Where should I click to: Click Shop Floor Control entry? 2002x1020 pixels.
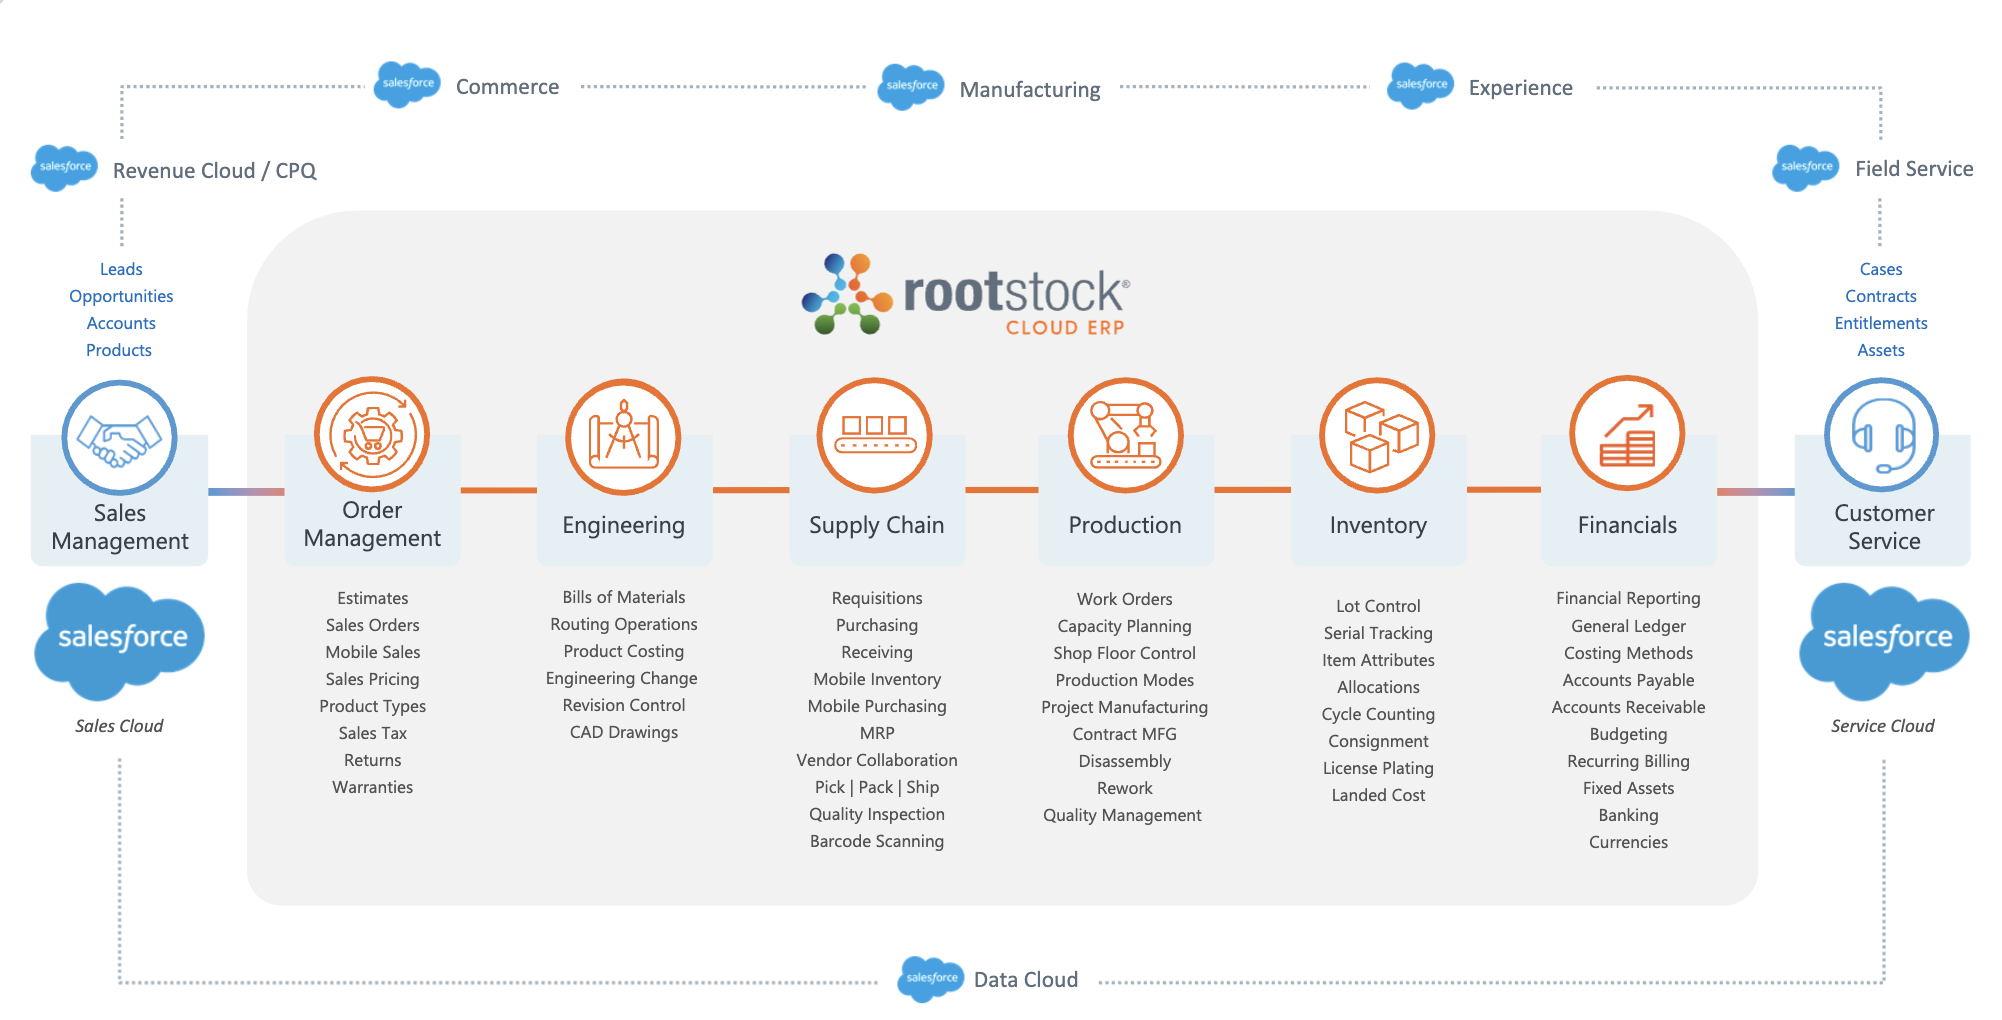[1124, 653]
